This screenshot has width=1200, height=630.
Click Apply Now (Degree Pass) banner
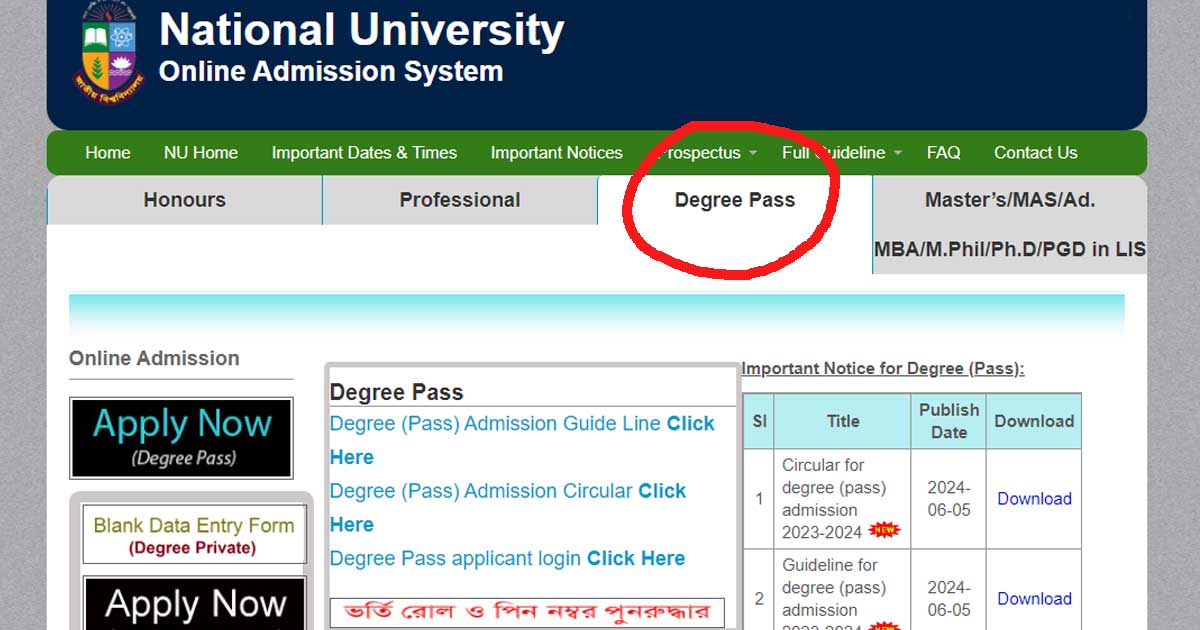181,438
